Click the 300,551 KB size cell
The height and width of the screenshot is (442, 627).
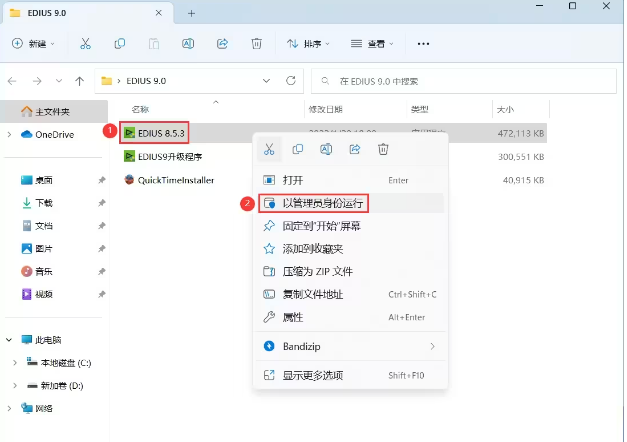(x=521, y=157)
